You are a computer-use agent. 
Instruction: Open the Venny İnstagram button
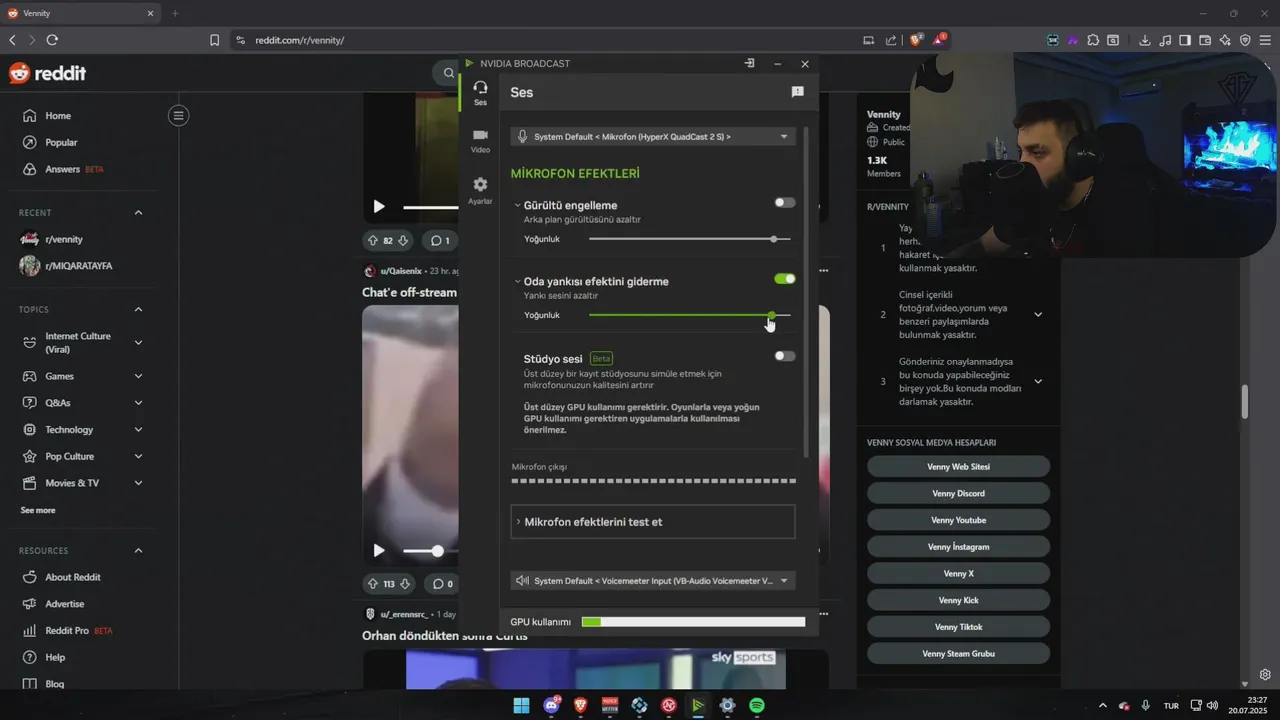click(958, 547)
